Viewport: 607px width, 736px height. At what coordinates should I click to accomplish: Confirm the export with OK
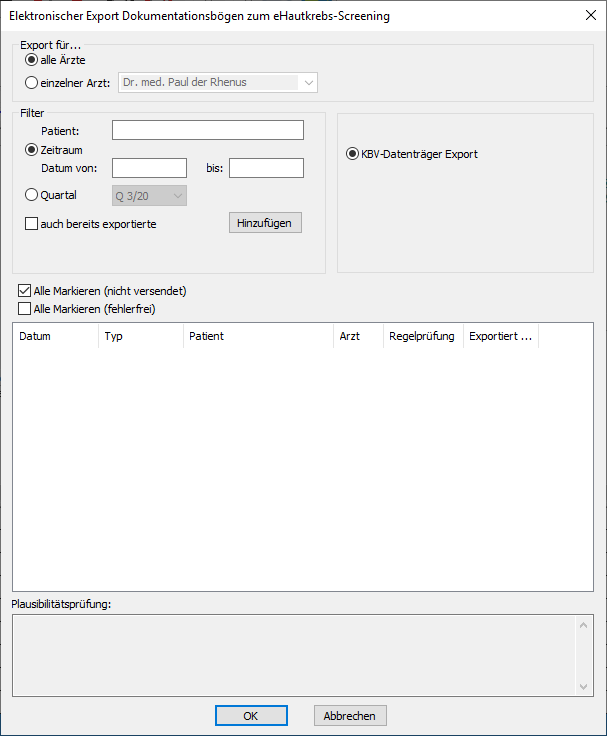(x=251, y=716)
